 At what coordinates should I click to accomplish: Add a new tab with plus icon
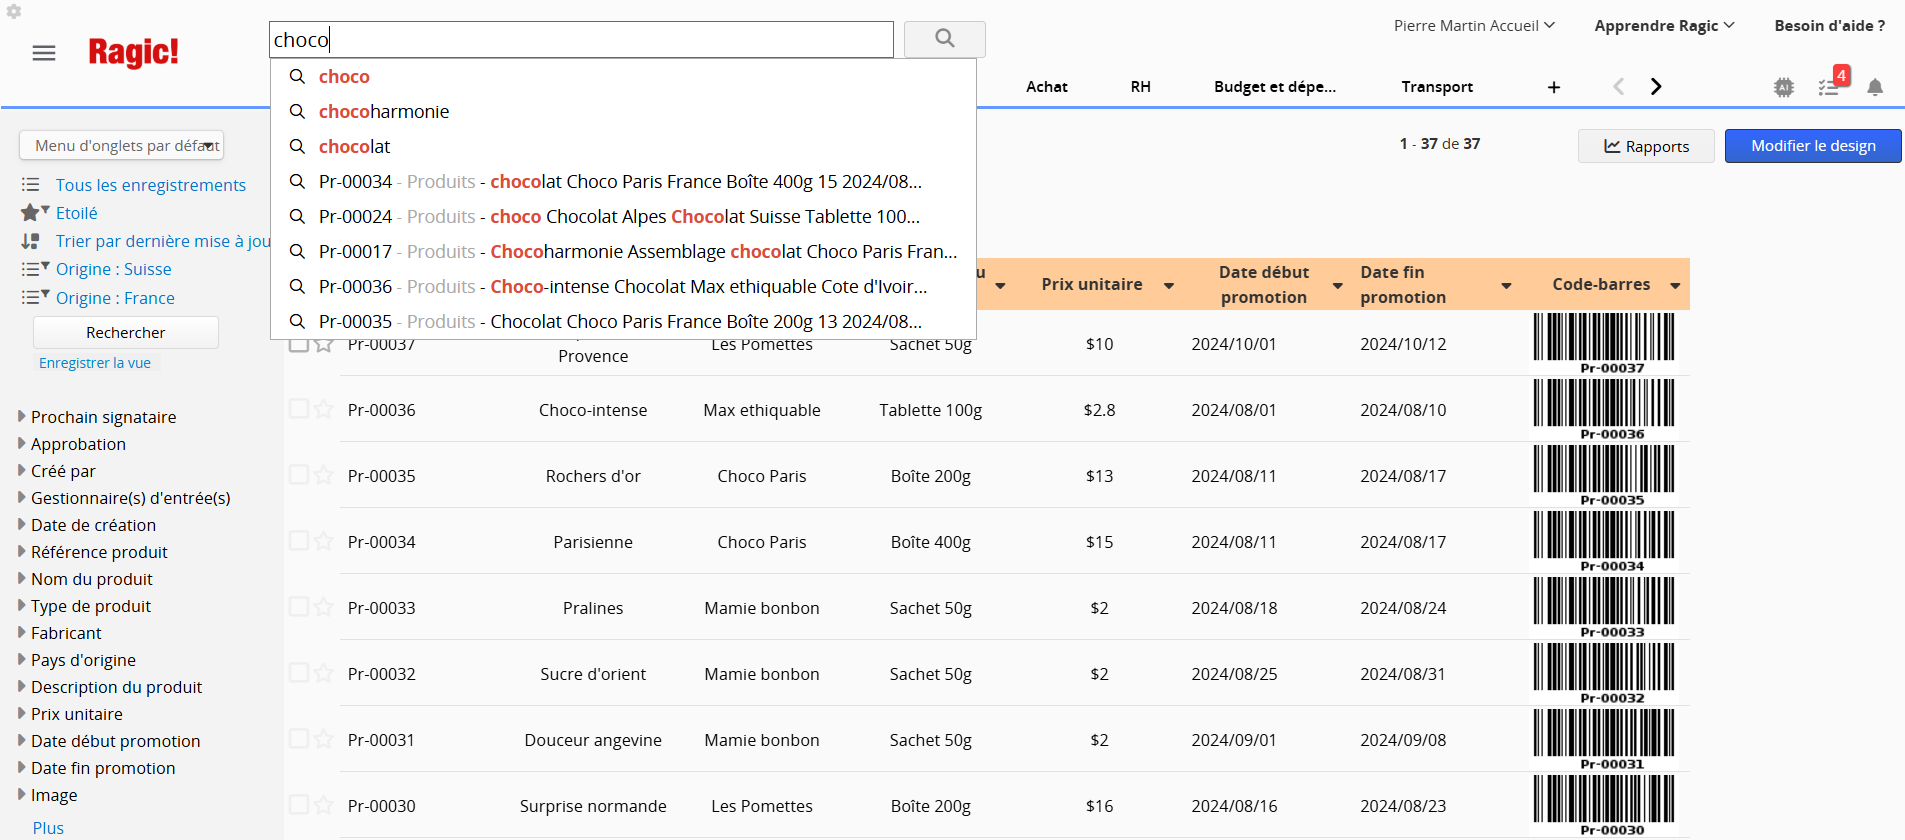(1553, 87)
